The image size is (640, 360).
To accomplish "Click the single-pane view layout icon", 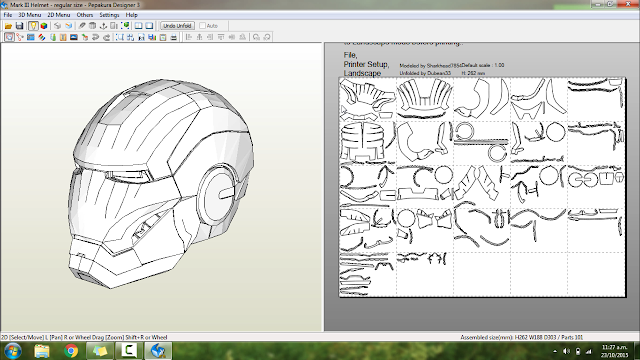I will tap(149, 26).
